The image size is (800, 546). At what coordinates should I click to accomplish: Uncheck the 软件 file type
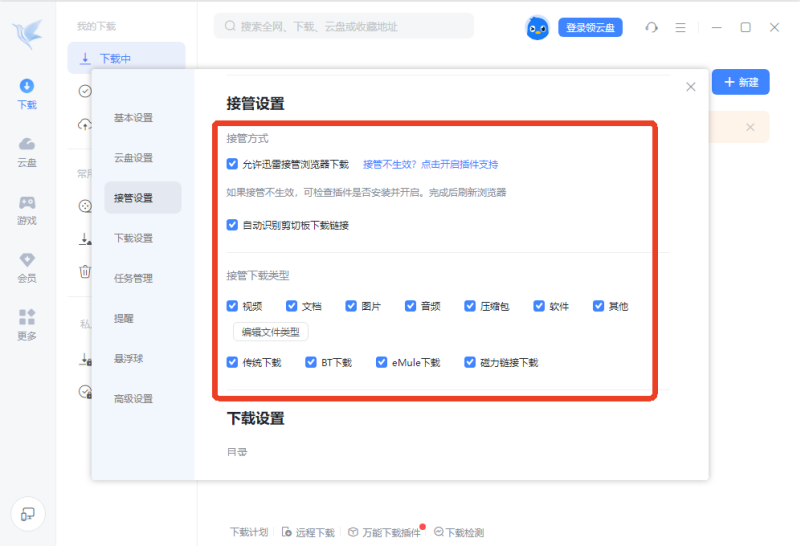[x=539, y=306]
